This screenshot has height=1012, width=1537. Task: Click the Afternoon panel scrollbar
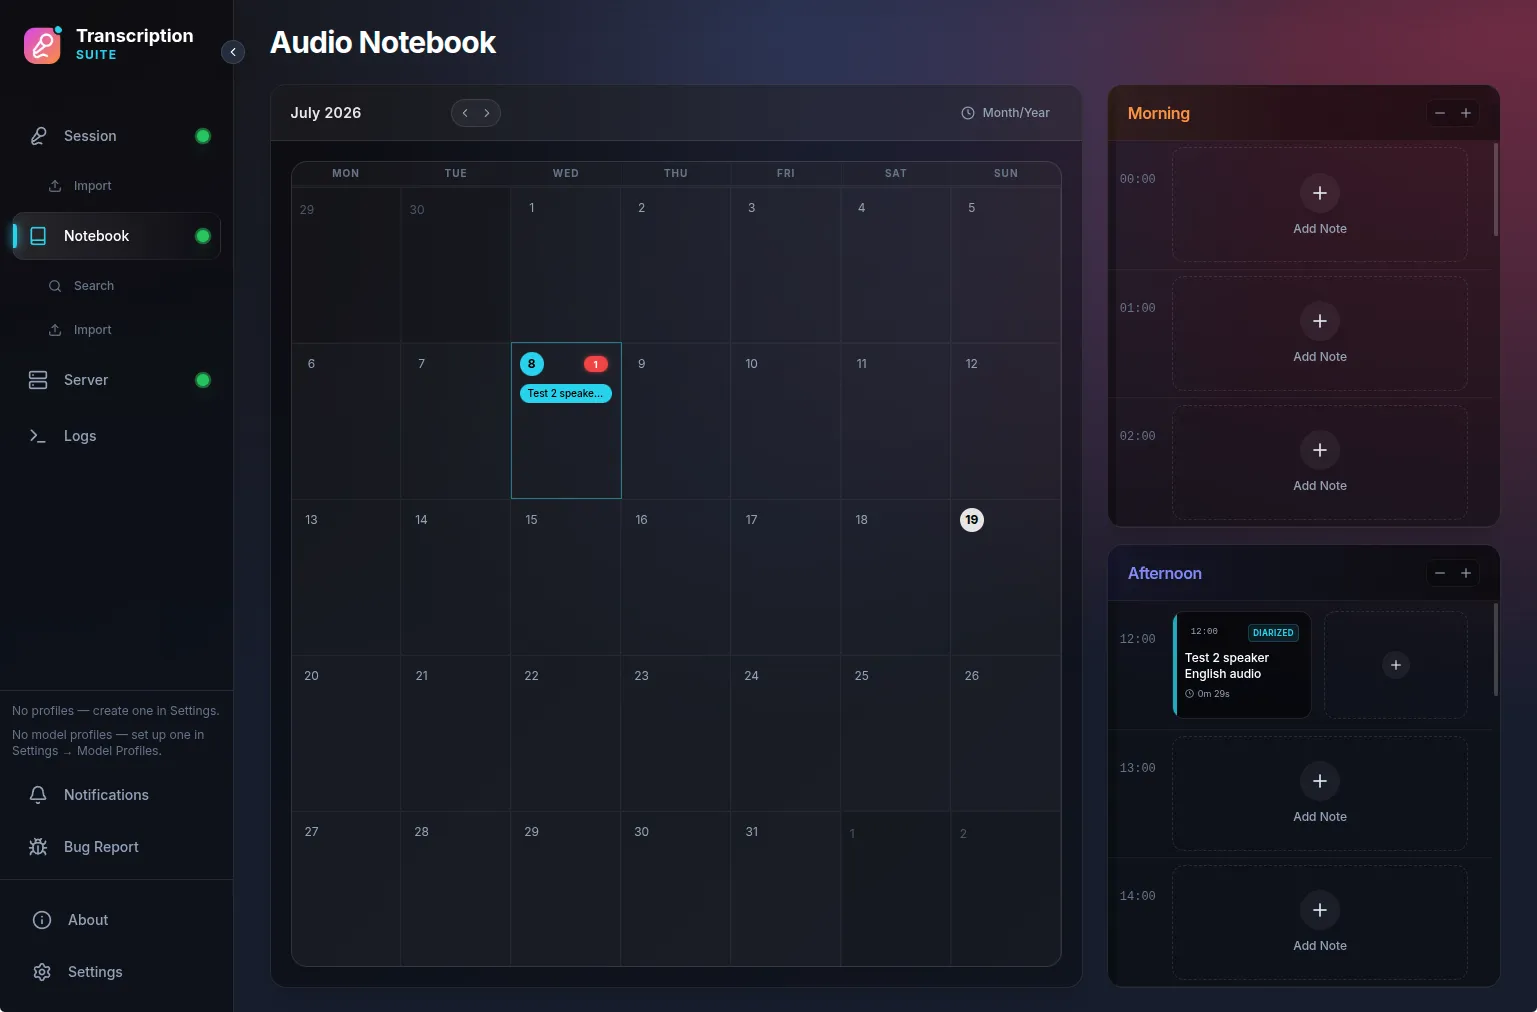click(1496, 649)
